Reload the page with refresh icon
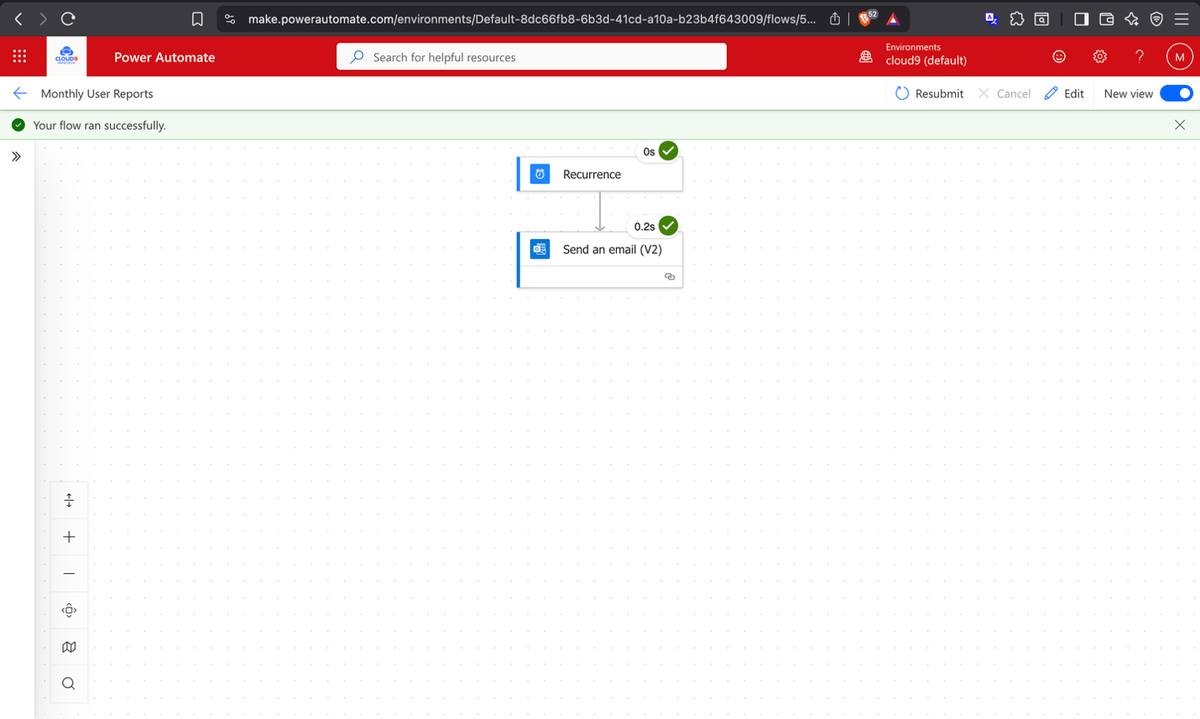The width and height of the screenshot is (1200, 719). (x=69, y=18)
